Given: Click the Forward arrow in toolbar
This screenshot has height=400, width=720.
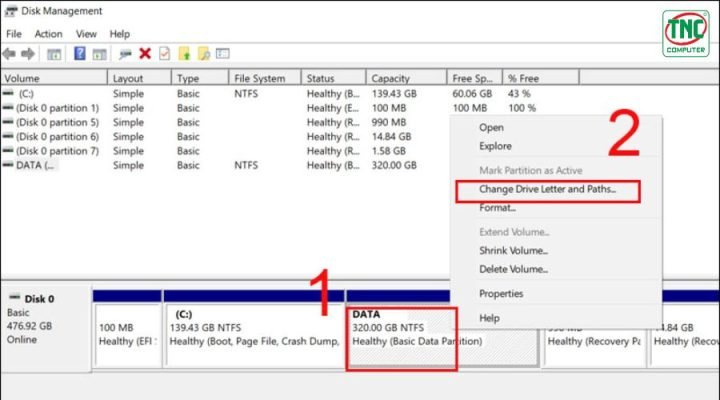Looking at the screenshot, I should pyautogui.click(x=27, y=53).
